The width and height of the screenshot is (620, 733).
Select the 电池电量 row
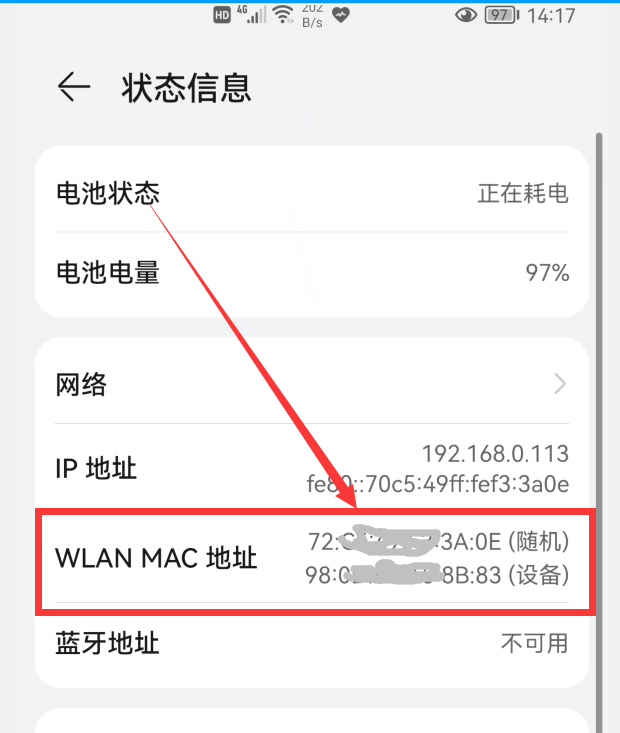click(x=312, y=273)
